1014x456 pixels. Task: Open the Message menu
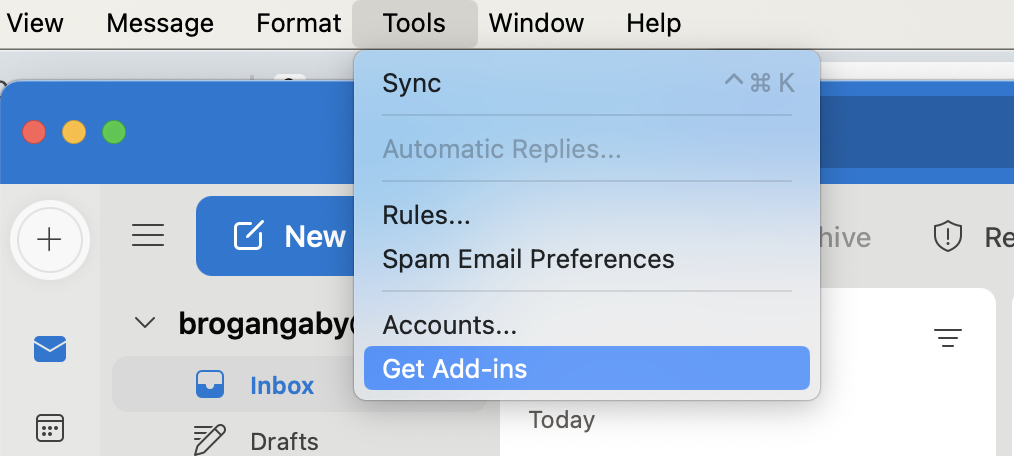click(160, 23)
